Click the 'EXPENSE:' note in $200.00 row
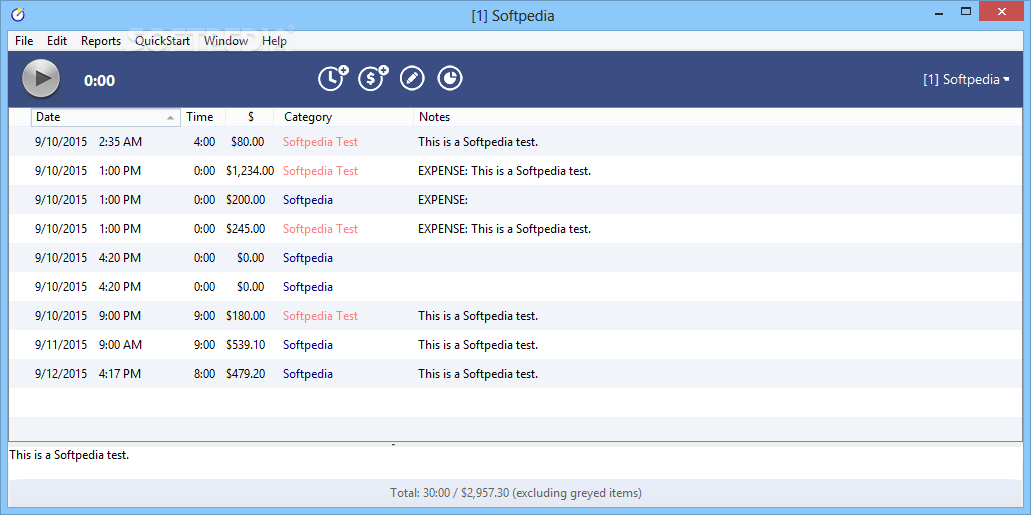This screenshot has width=1031, height=515. coord(443,200)
